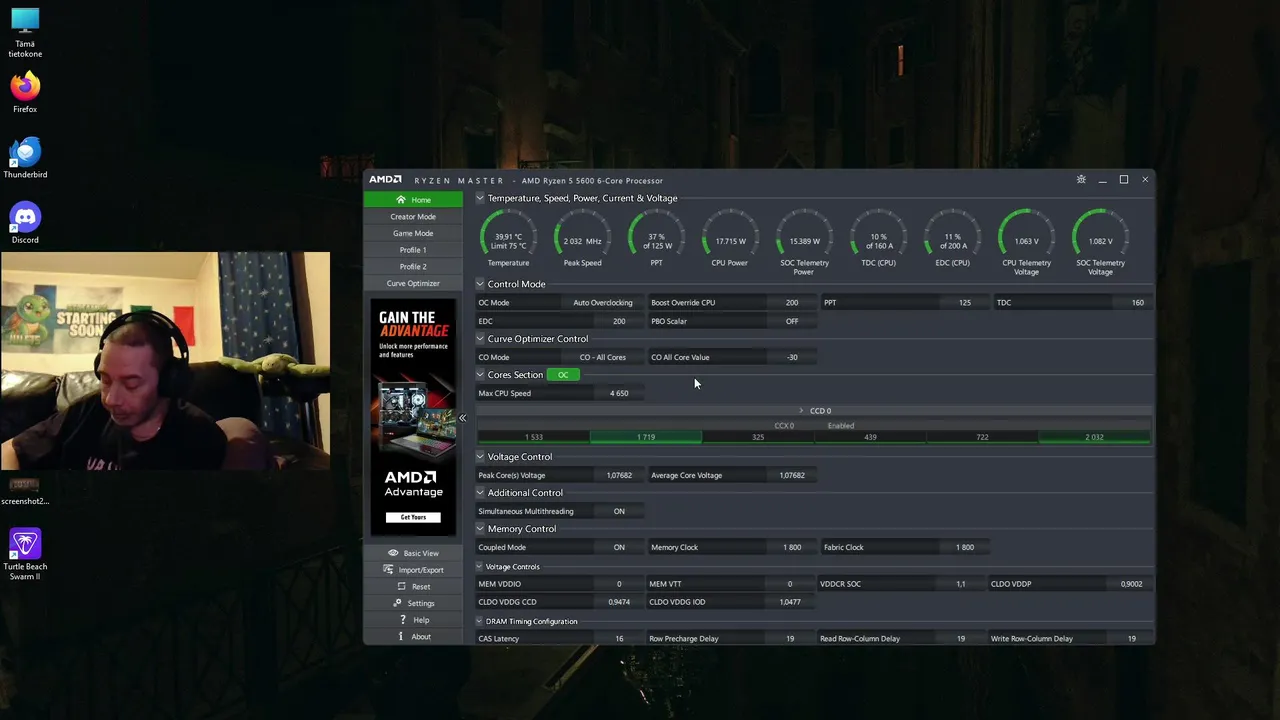Image resolution: width=1280 pixels, height=720 pixels.
Task: Click core bar showing 1 533
Action: click(x=534, y=437)
